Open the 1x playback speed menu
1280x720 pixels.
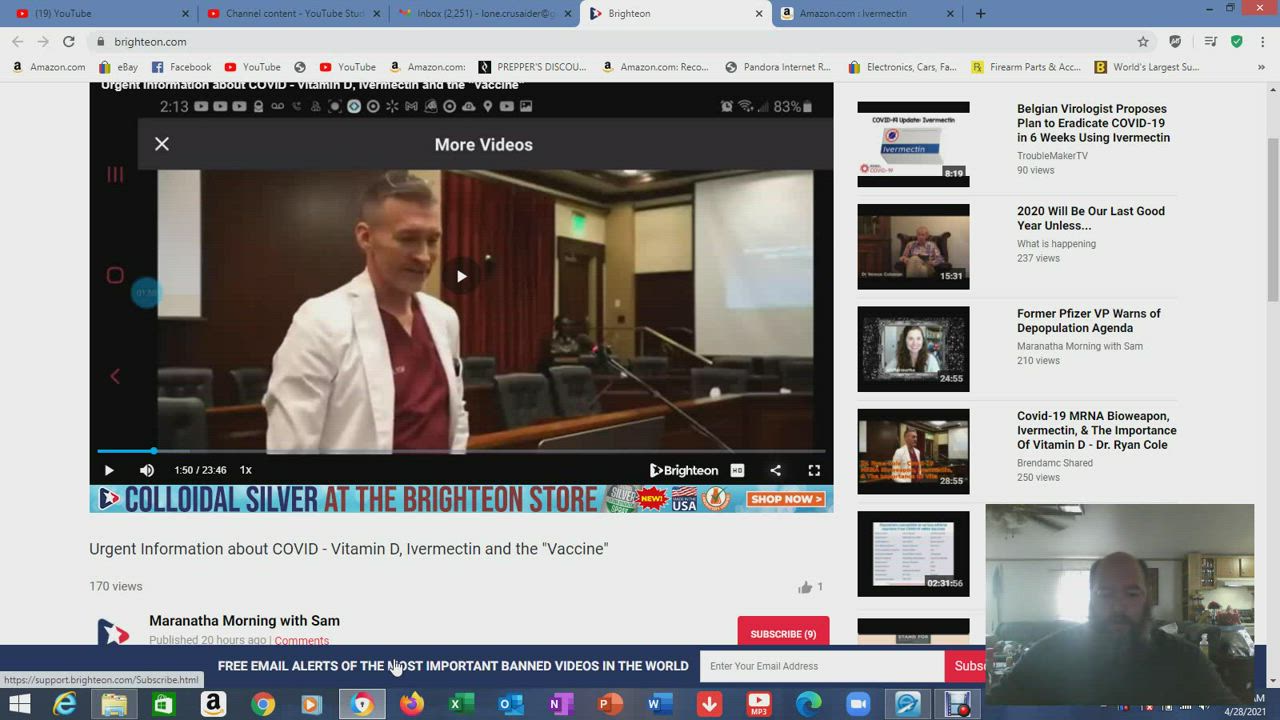(245, 470)
